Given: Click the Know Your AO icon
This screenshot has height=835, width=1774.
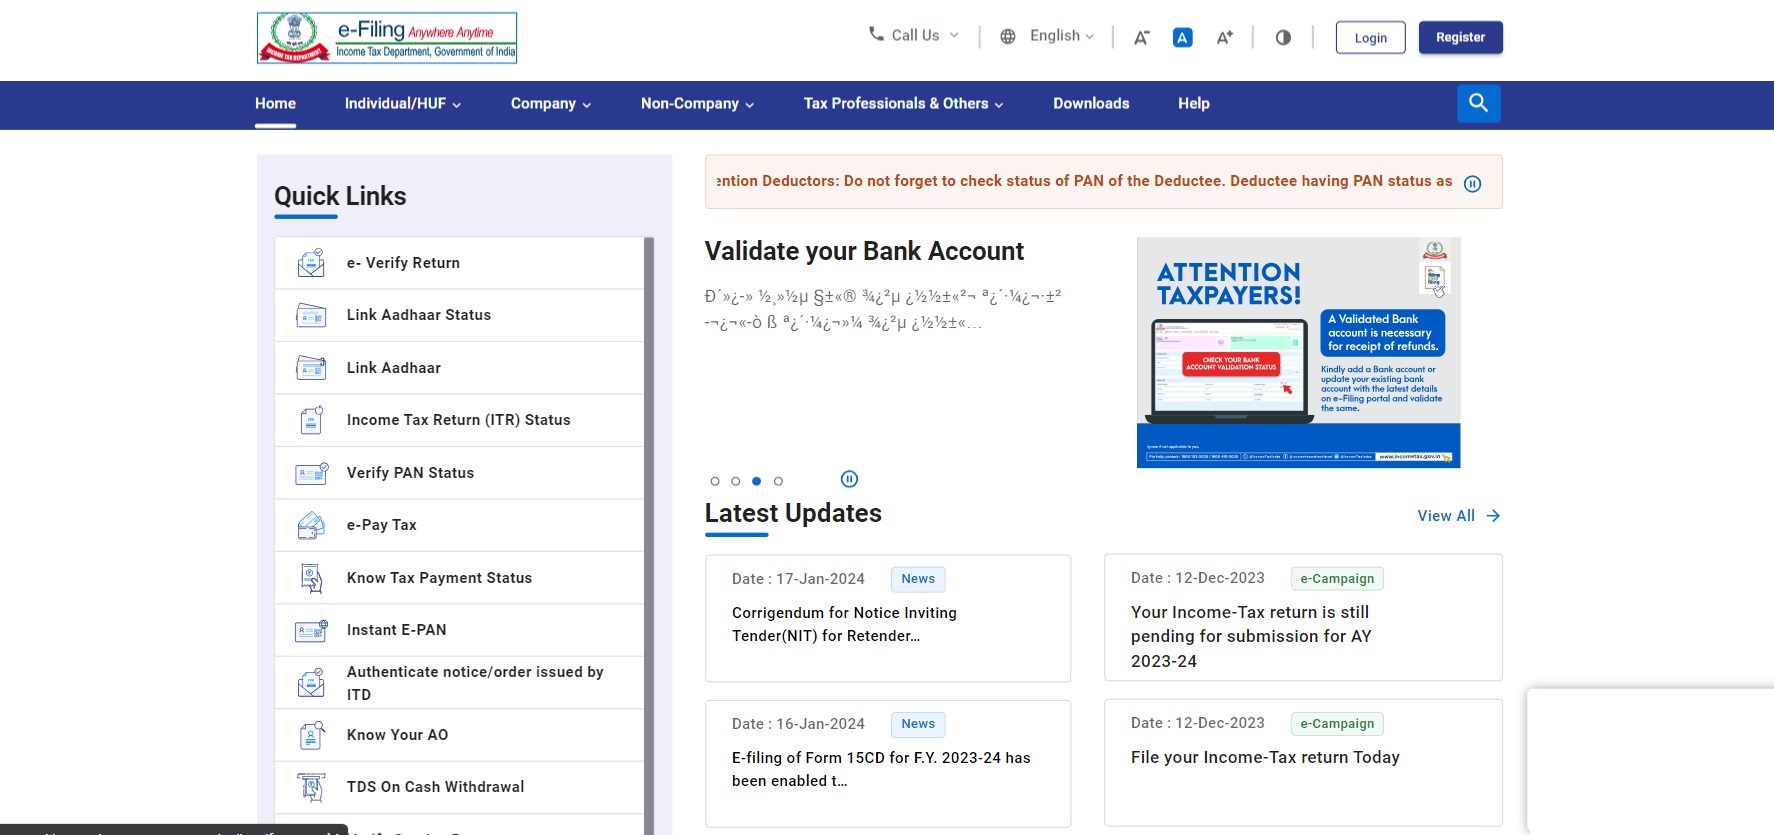Looking at the screenshot, I should (311, 735).
